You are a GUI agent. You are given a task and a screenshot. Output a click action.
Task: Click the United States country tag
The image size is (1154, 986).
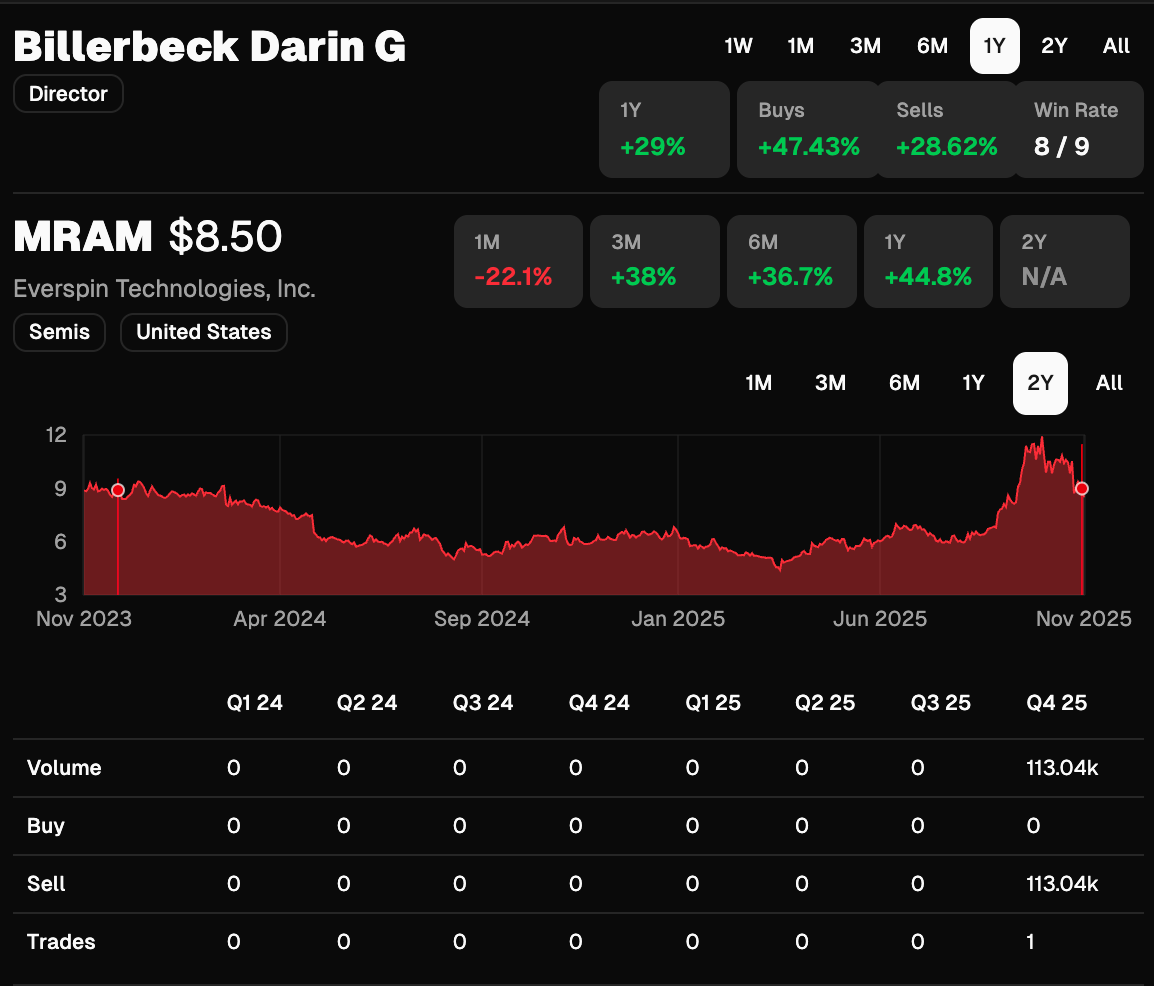pos(204,332)
